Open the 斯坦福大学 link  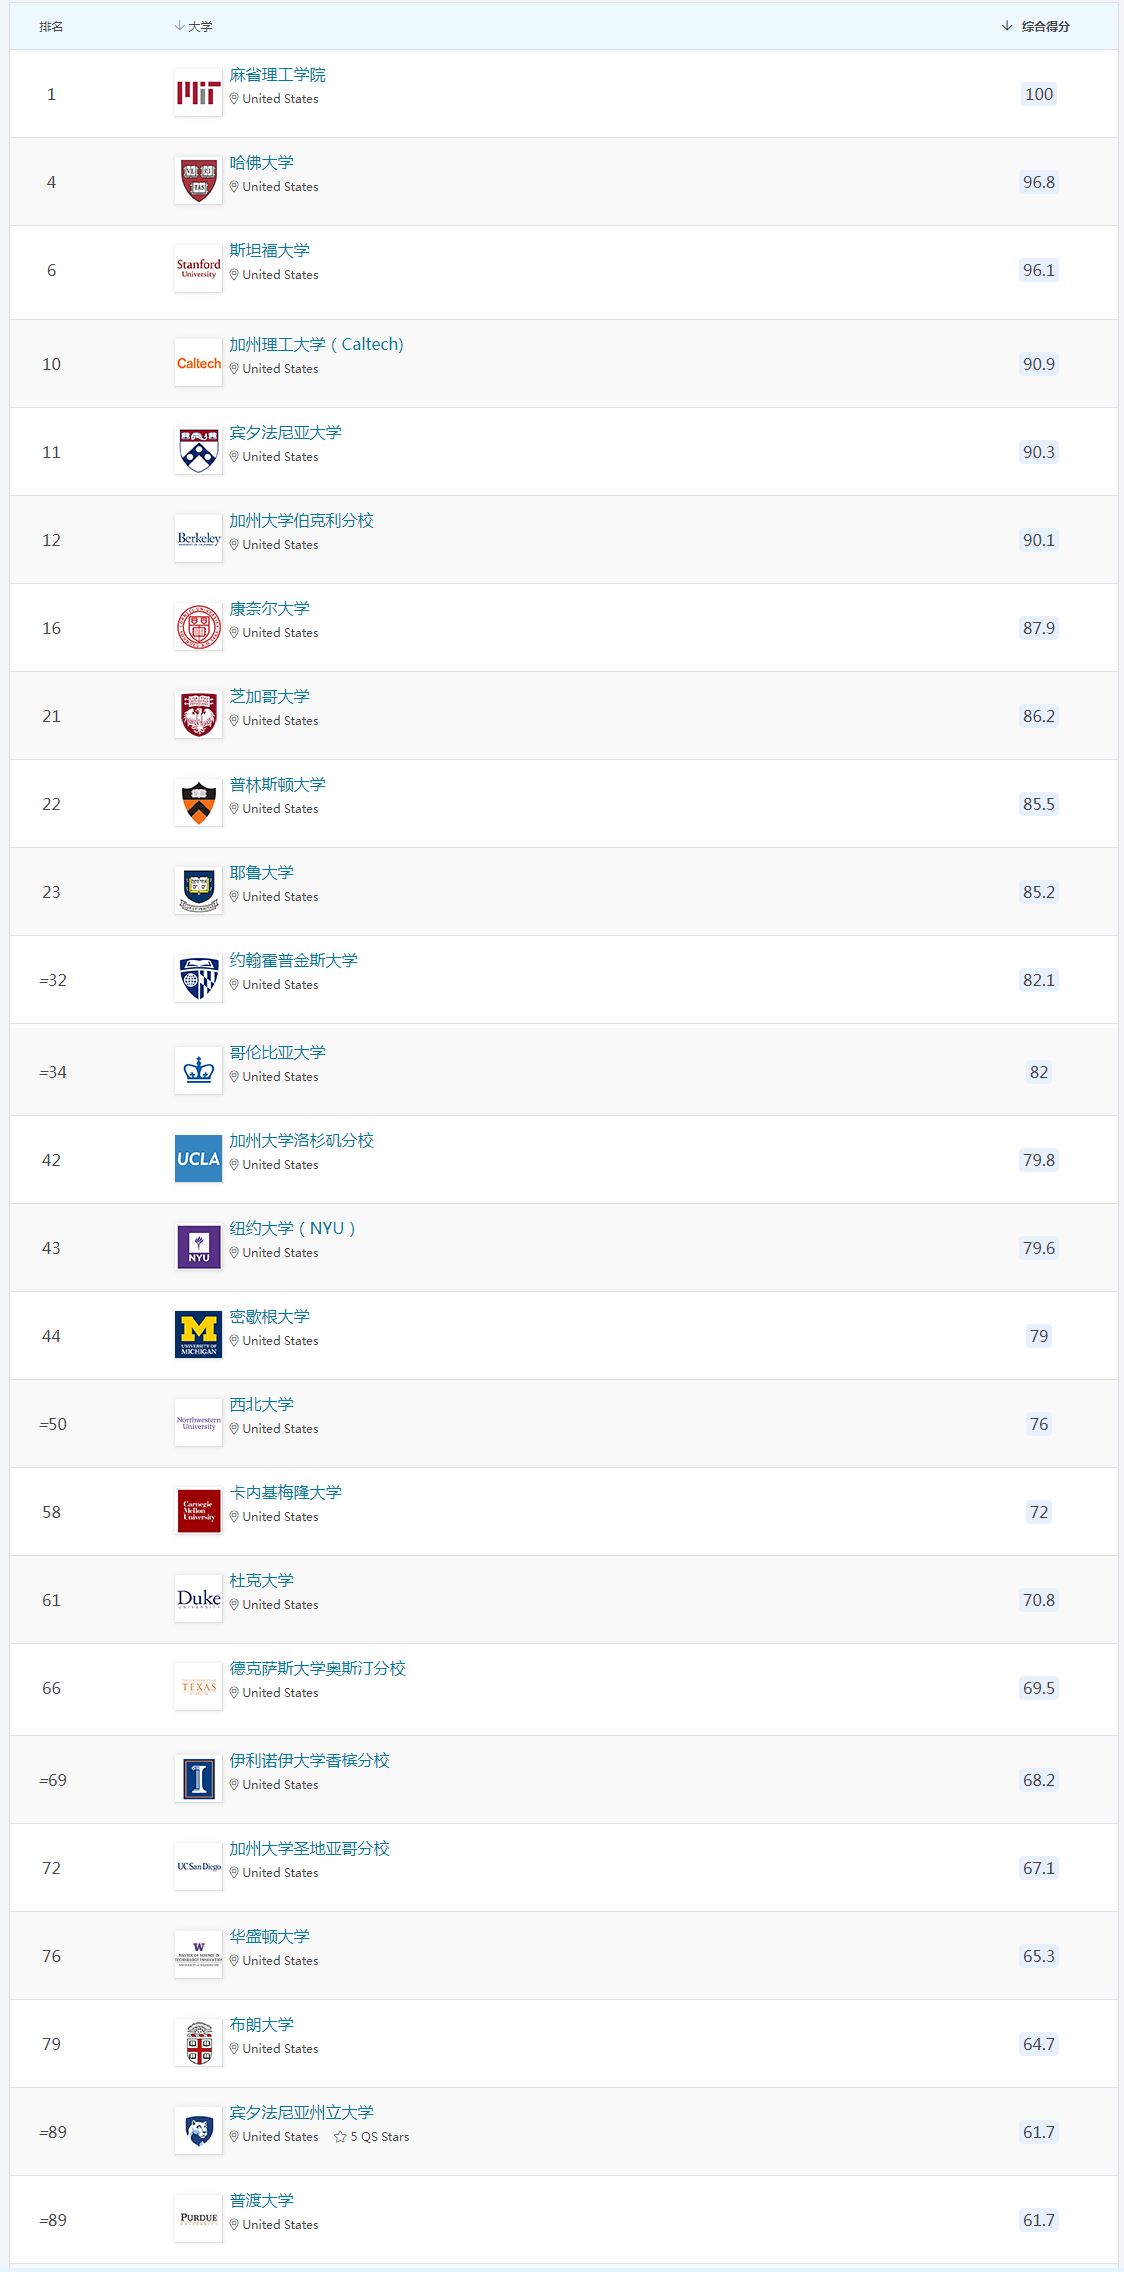[269, 251]
